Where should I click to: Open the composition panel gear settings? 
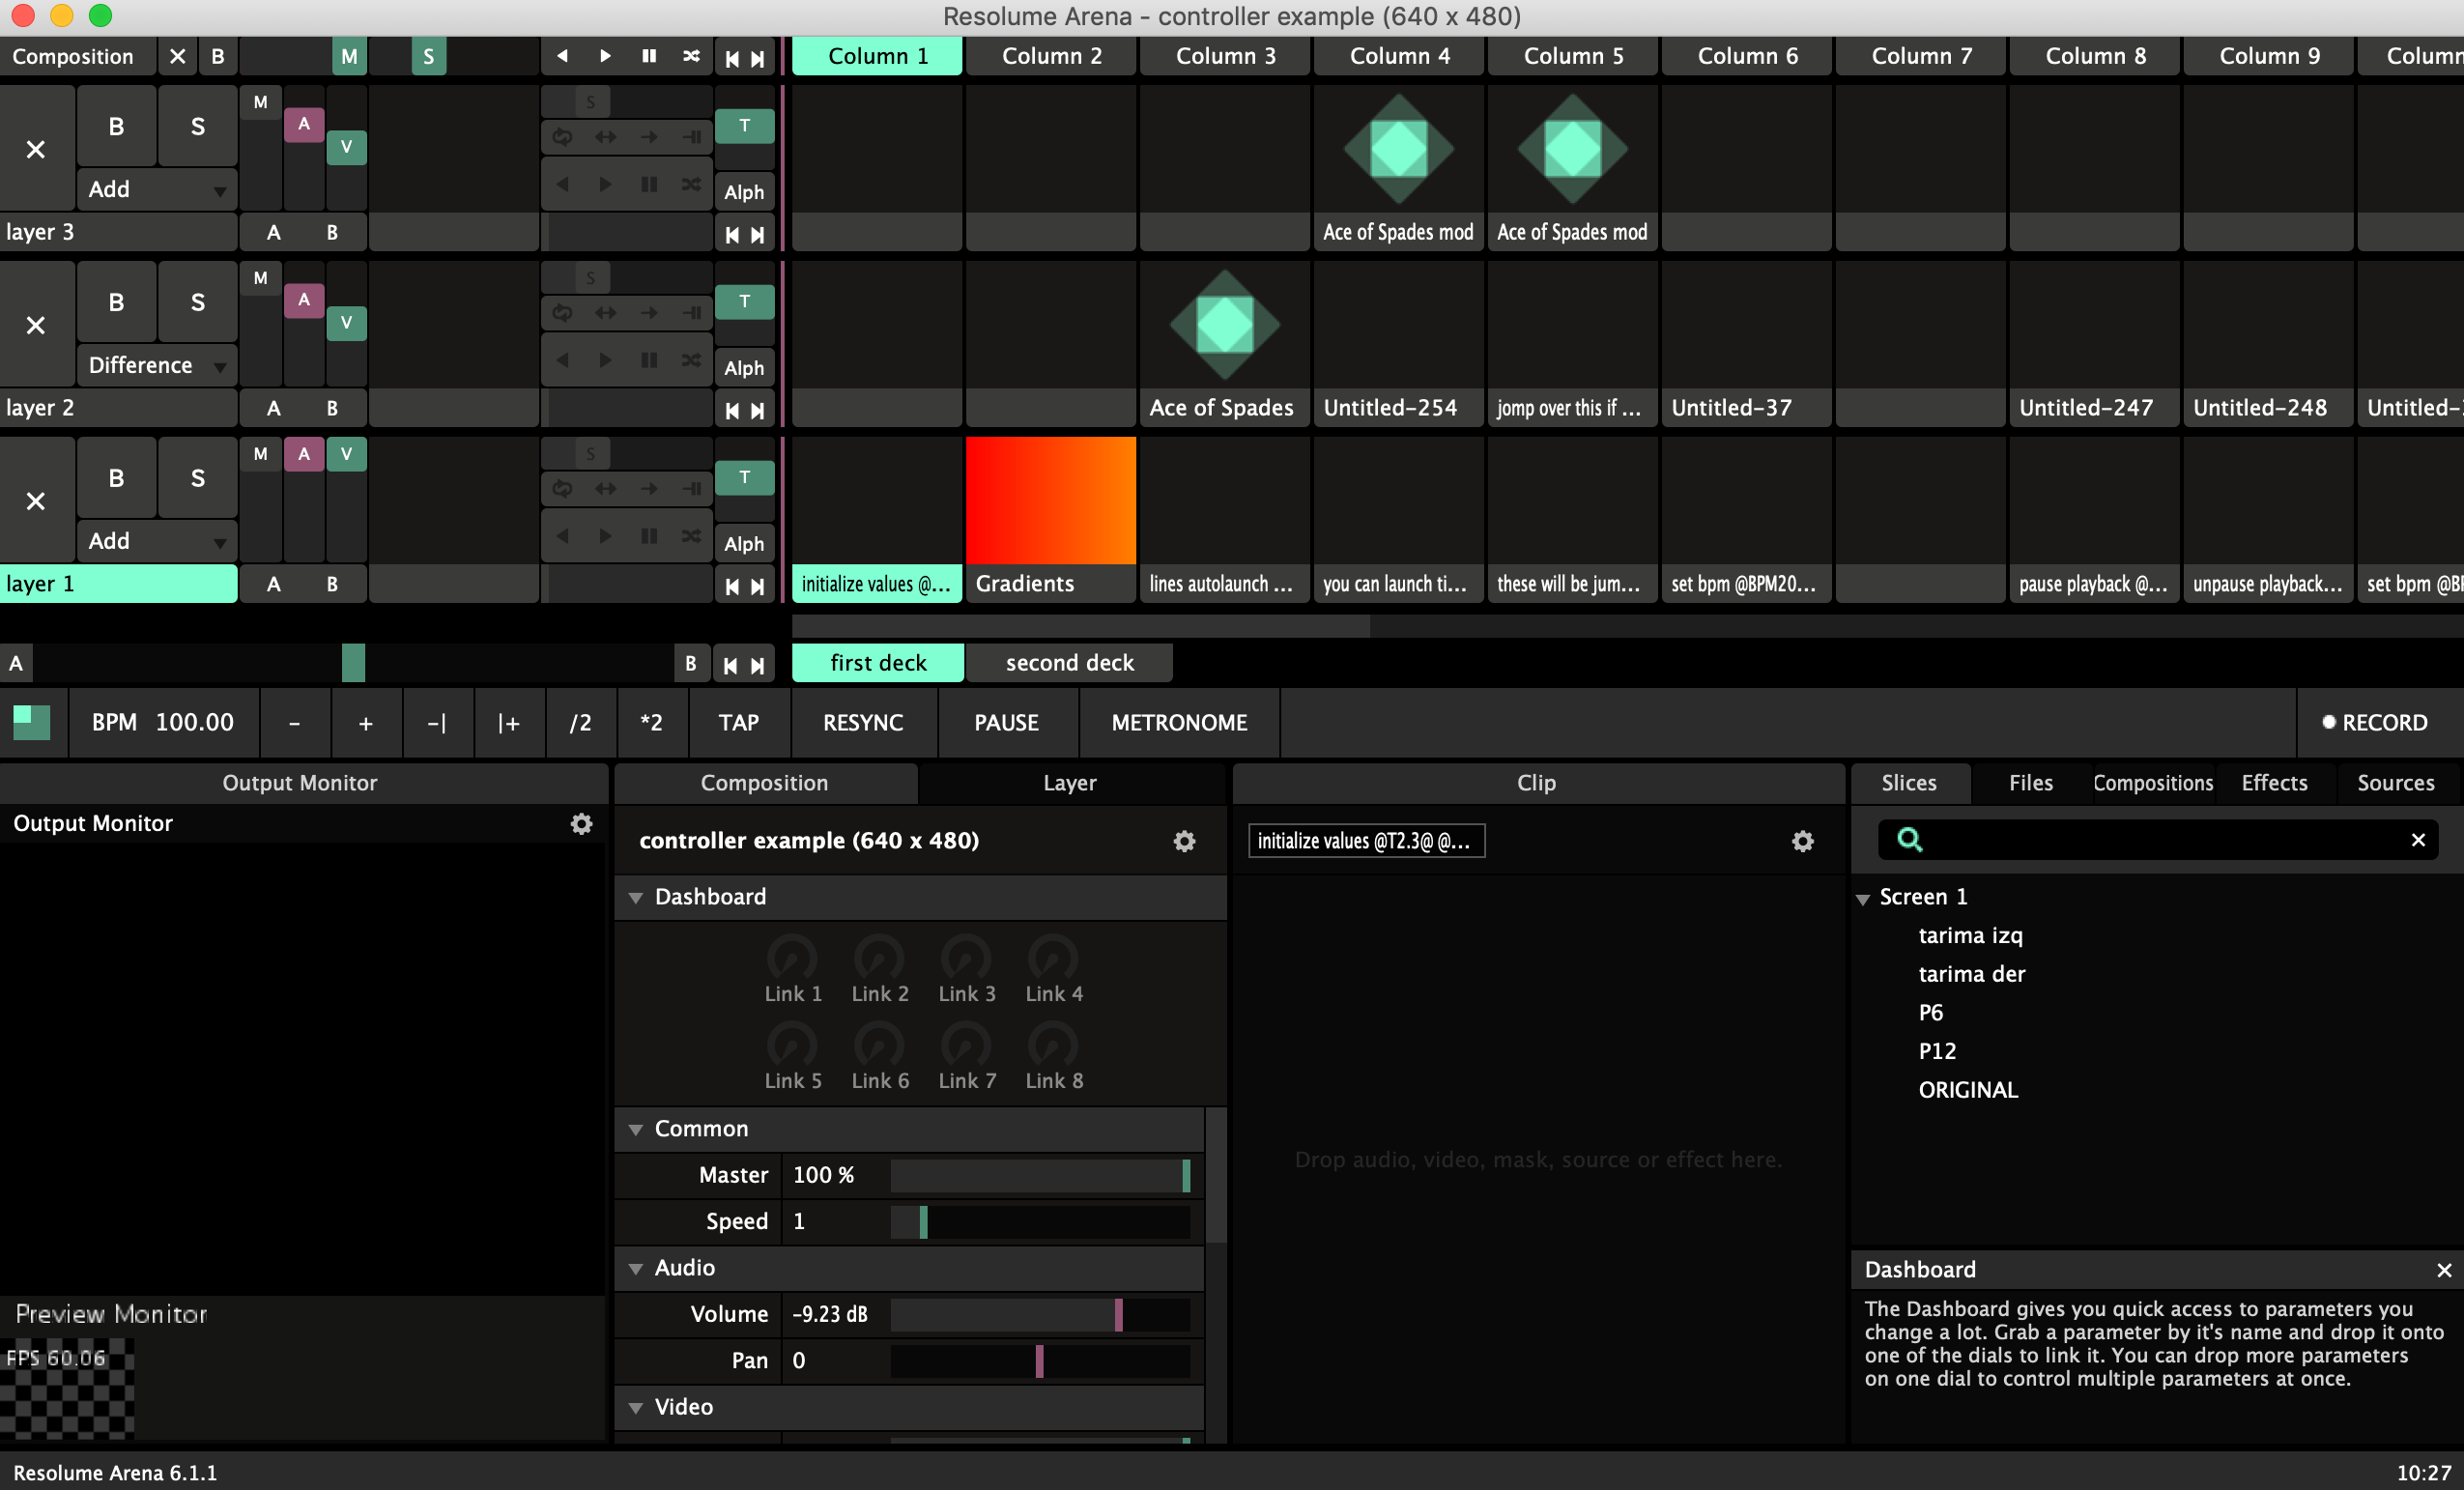coord(1184,841)
